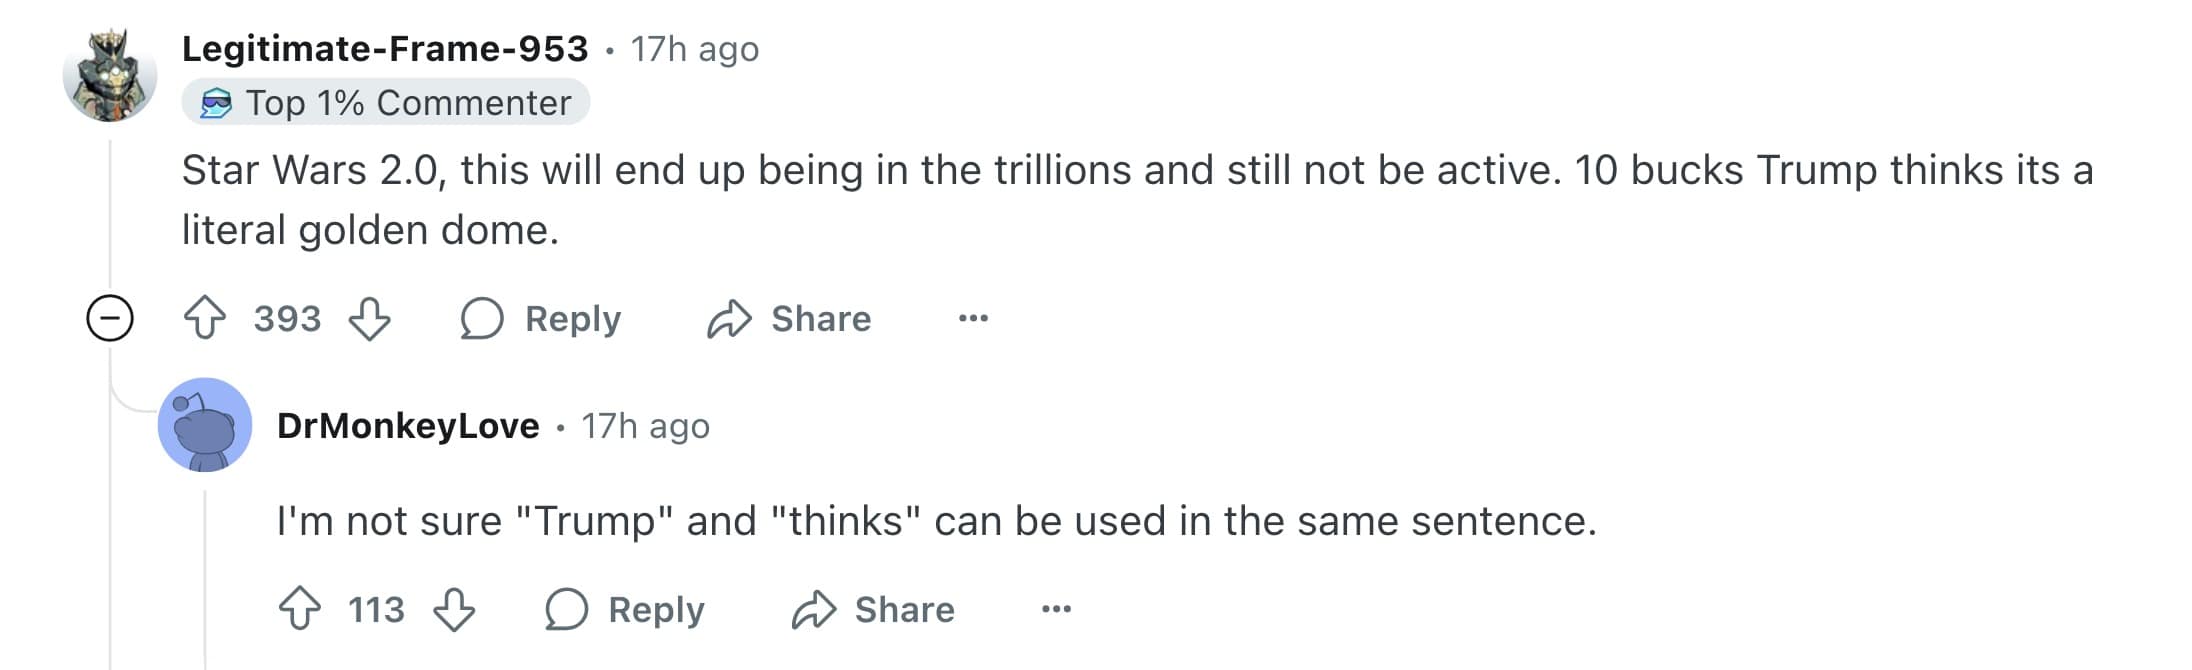Share the Star Wars 2.0 comment
2192x670 pixels.
click(789, 319)
